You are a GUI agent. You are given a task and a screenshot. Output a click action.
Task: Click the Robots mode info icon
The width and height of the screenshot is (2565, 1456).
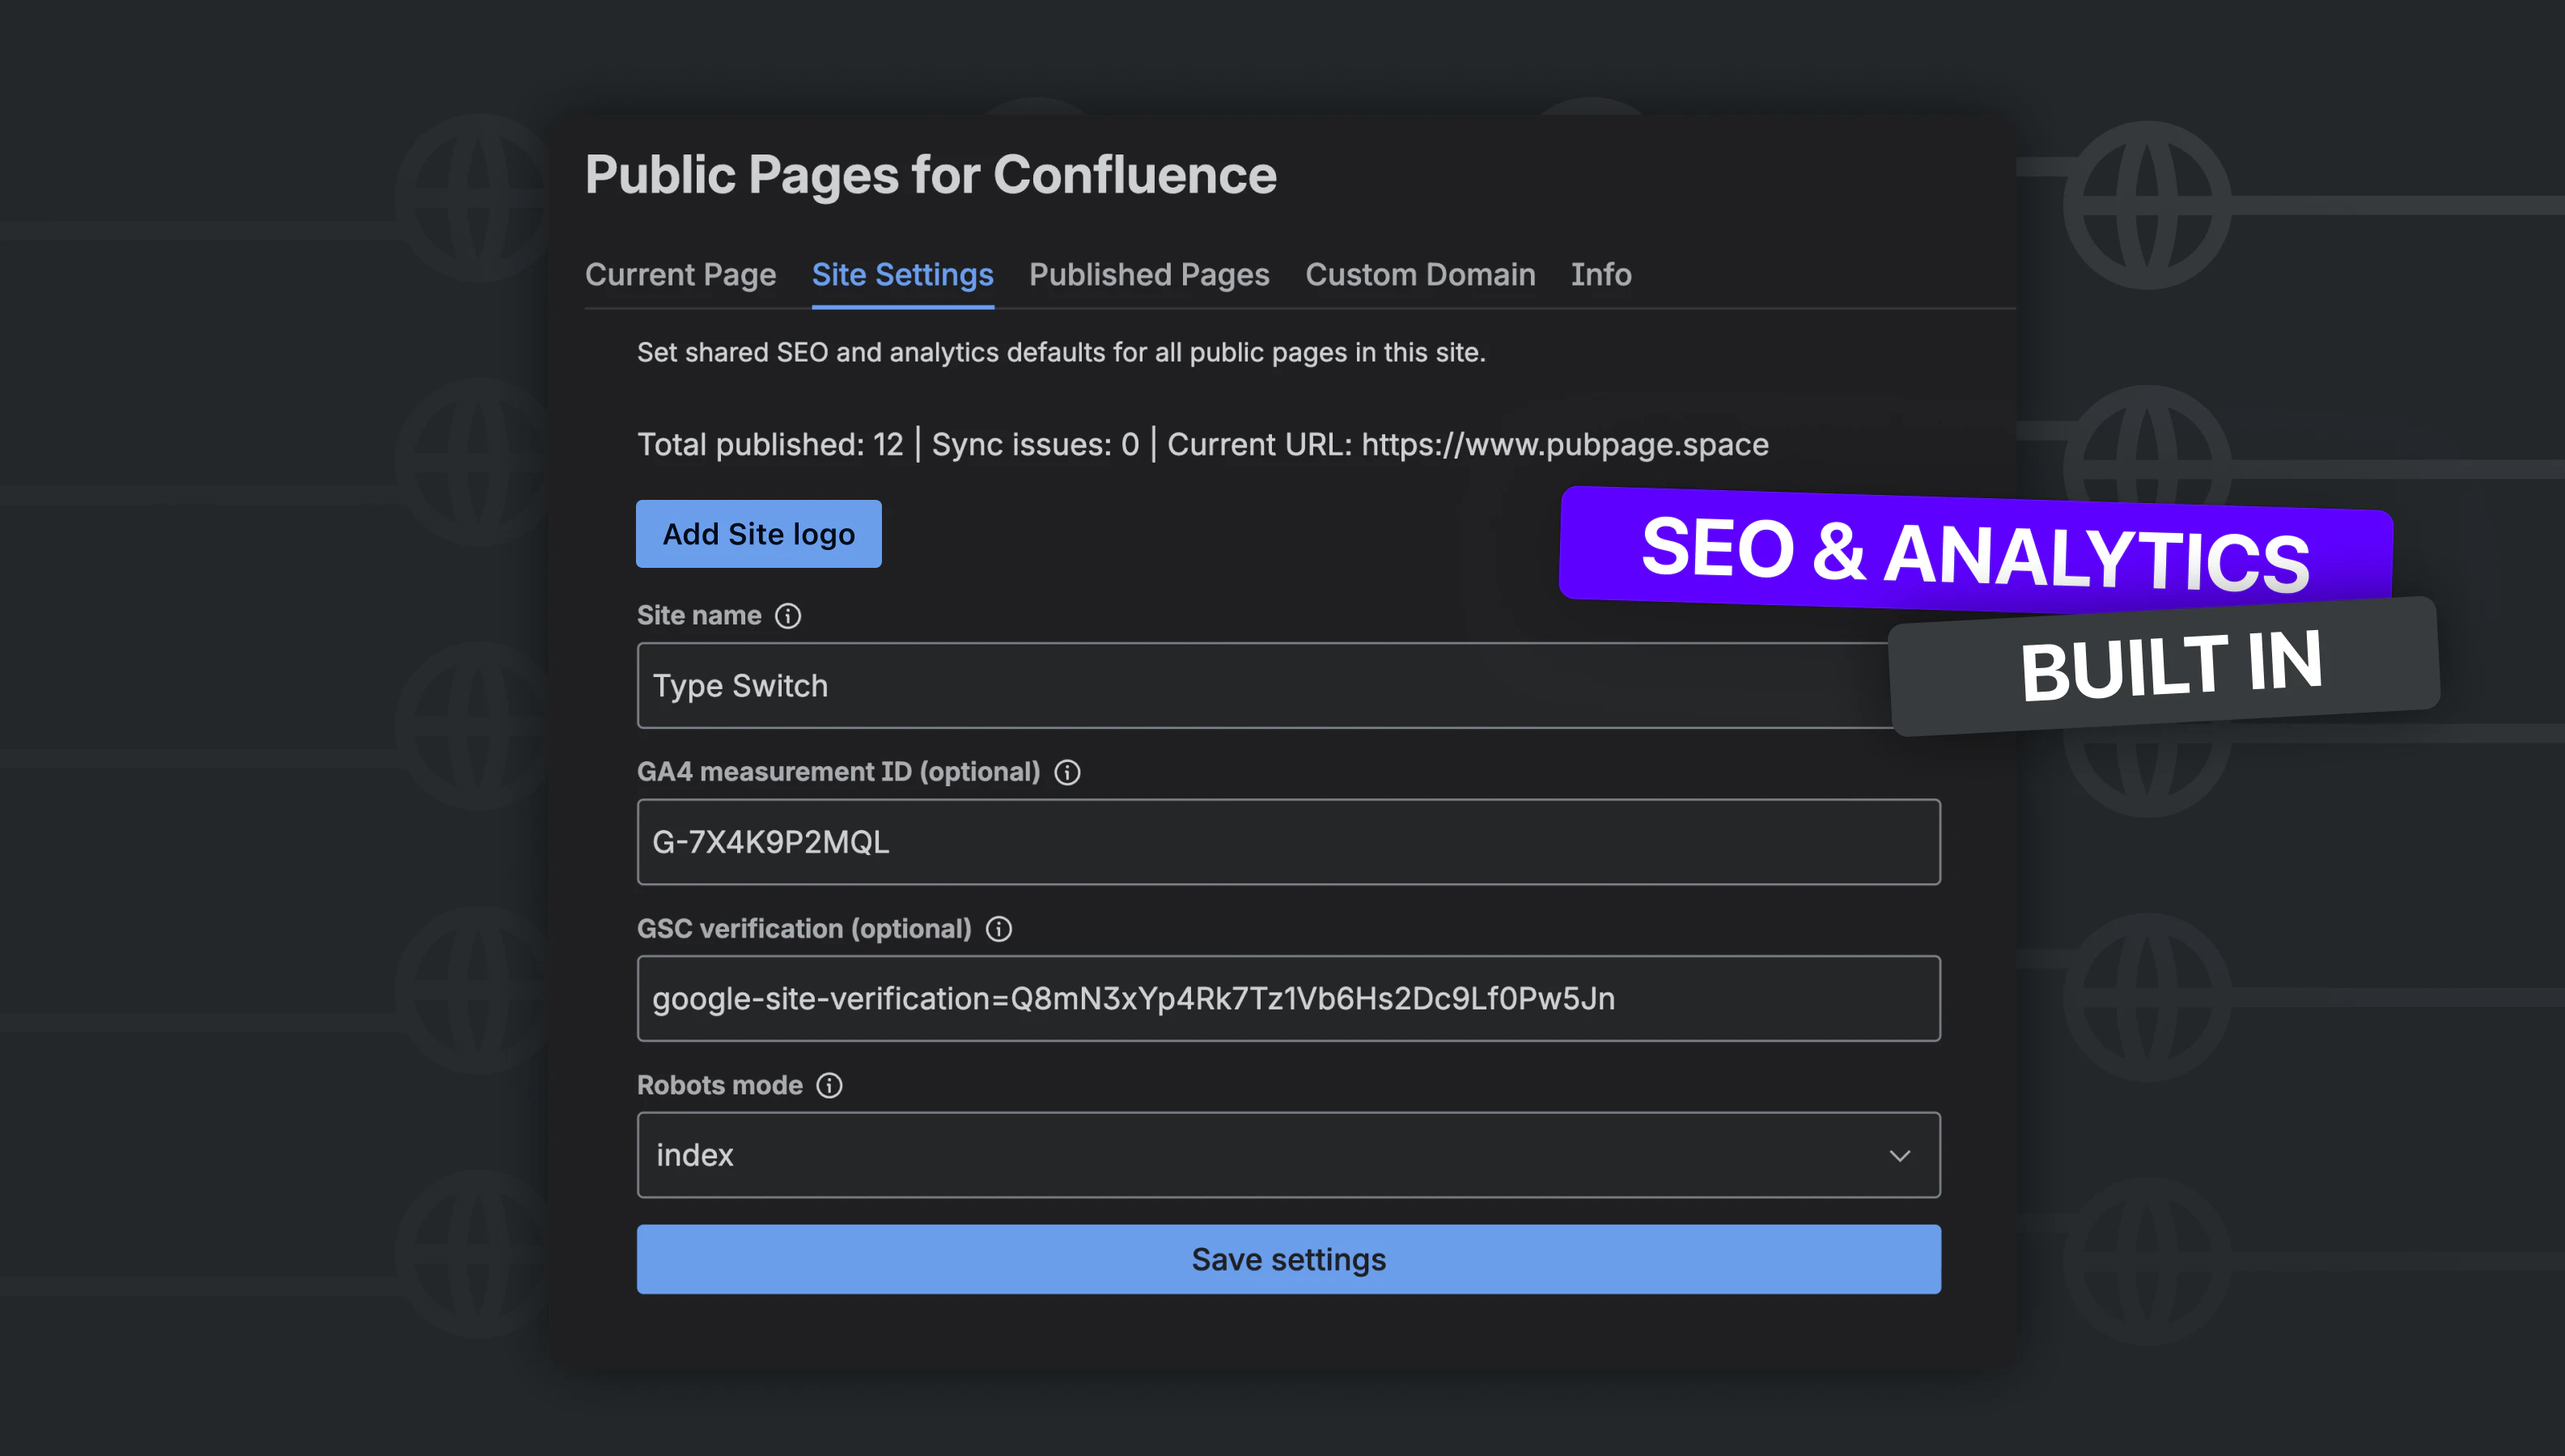point(831,1084)
